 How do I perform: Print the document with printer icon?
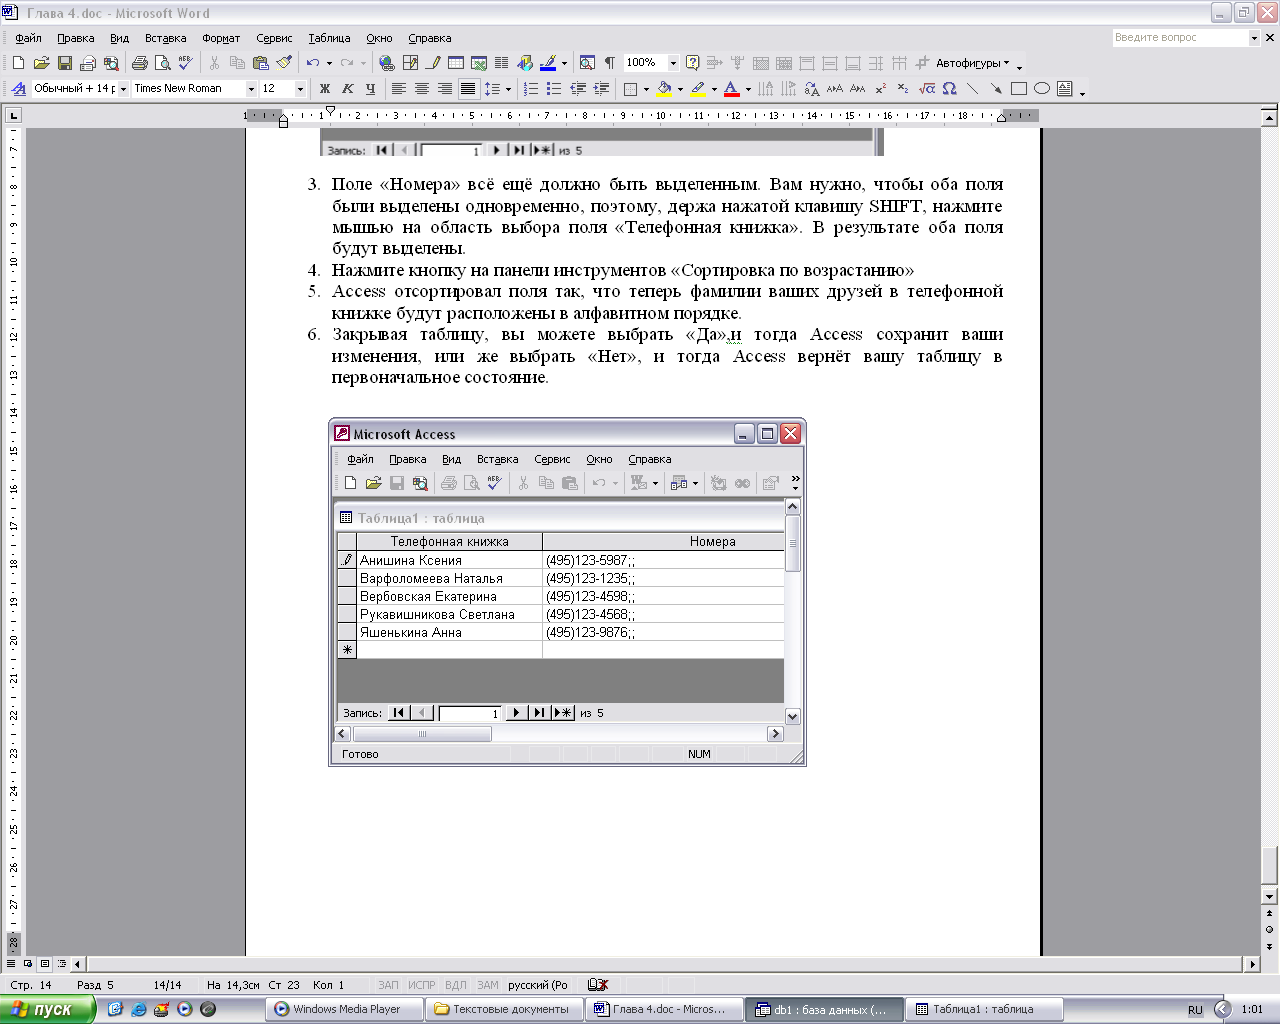(139, 63)
